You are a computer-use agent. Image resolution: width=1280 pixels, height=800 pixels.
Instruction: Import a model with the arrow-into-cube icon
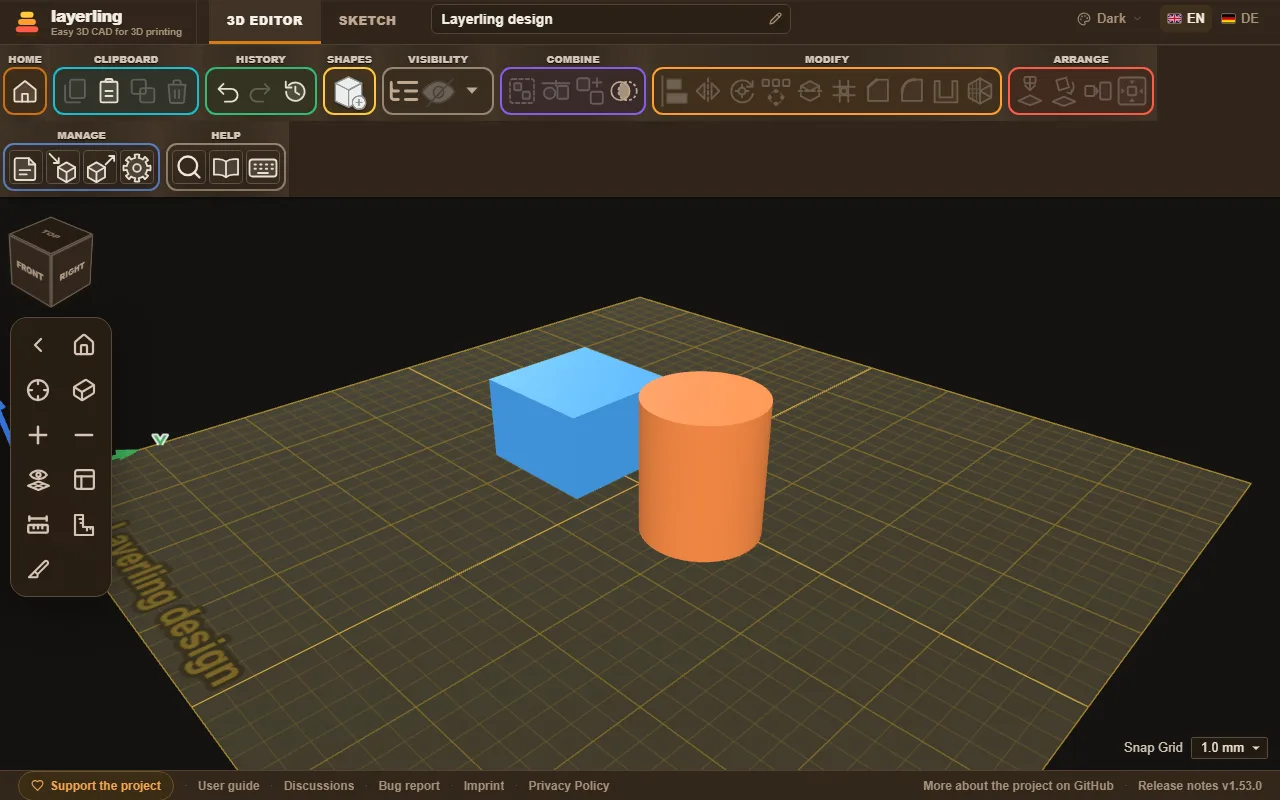pyautogui.click(x=63, y=168)
